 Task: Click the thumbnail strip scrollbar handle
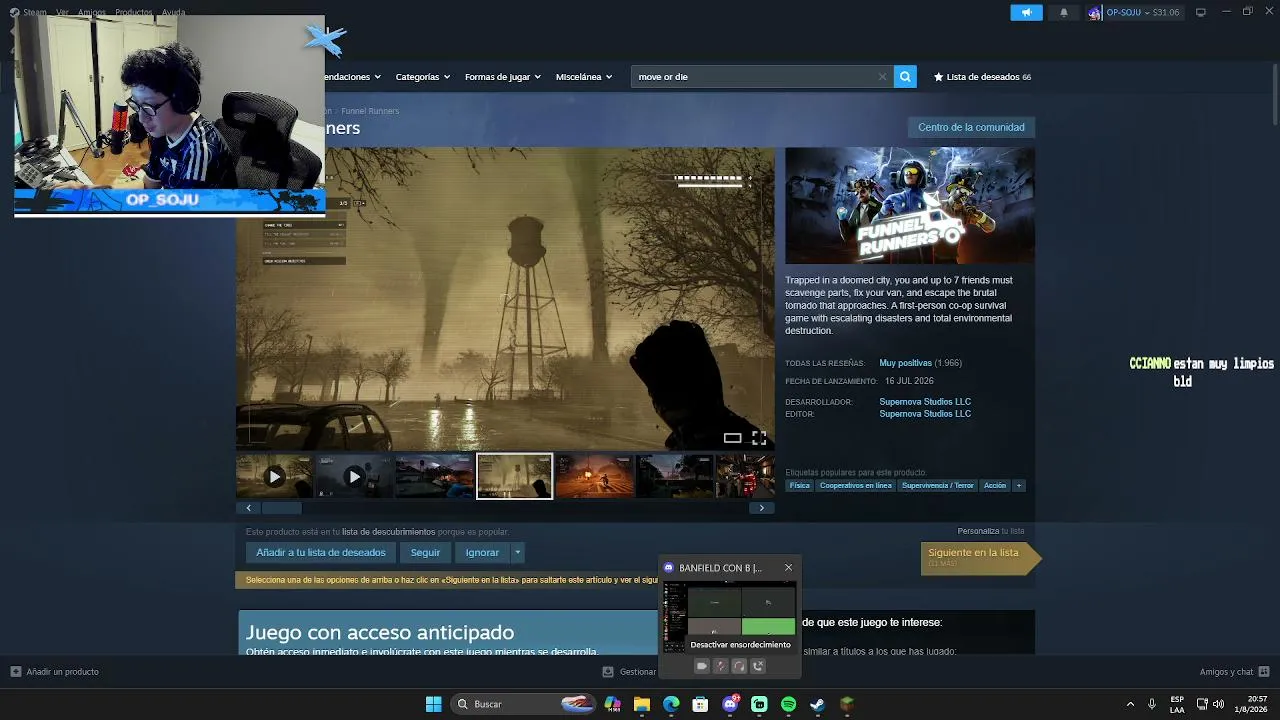click(x=281, y=508)
